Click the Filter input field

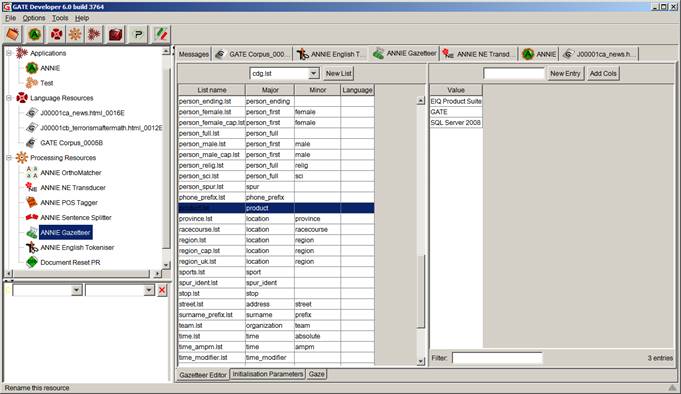point(497,358)
